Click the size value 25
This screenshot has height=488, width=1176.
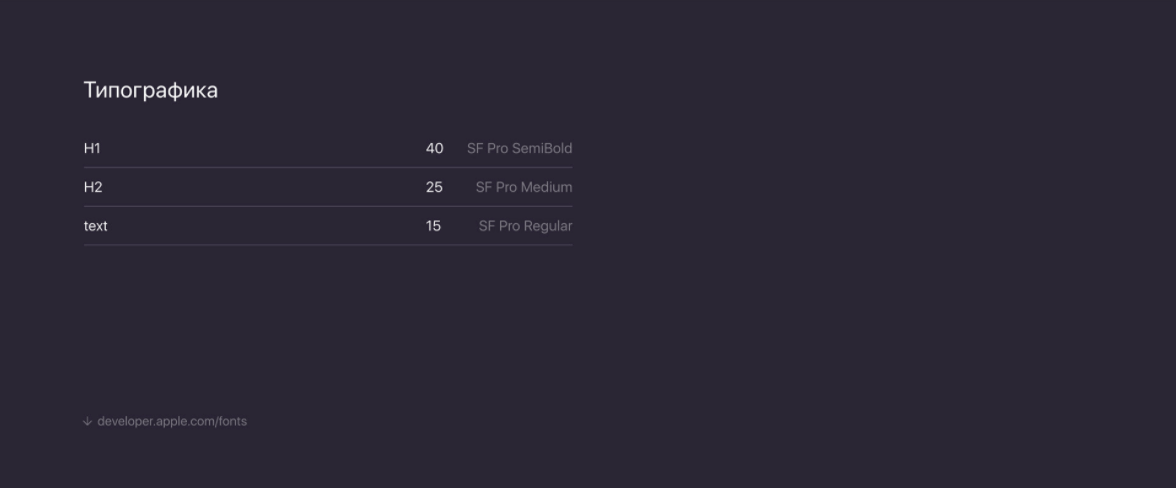pos(434,188)
